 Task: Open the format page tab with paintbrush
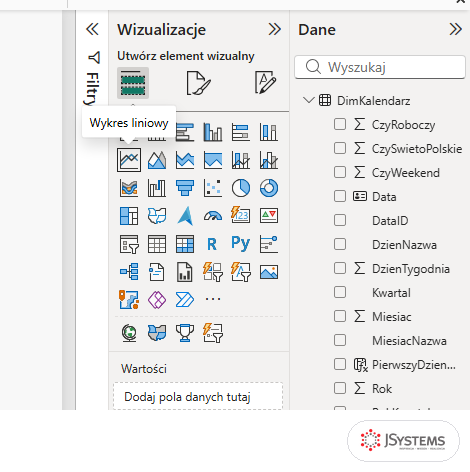[x=198, y=83]
